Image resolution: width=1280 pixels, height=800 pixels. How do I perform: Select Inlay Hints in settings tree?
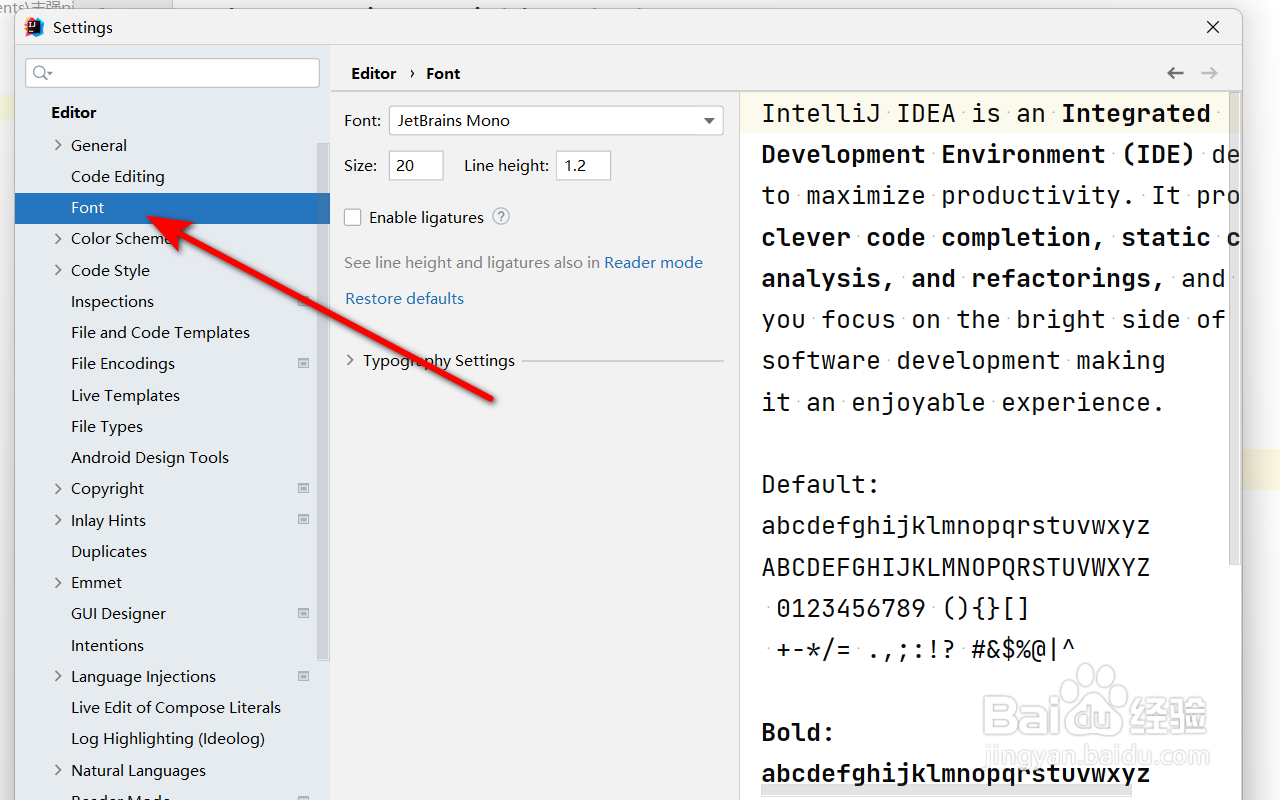(108, 520)
